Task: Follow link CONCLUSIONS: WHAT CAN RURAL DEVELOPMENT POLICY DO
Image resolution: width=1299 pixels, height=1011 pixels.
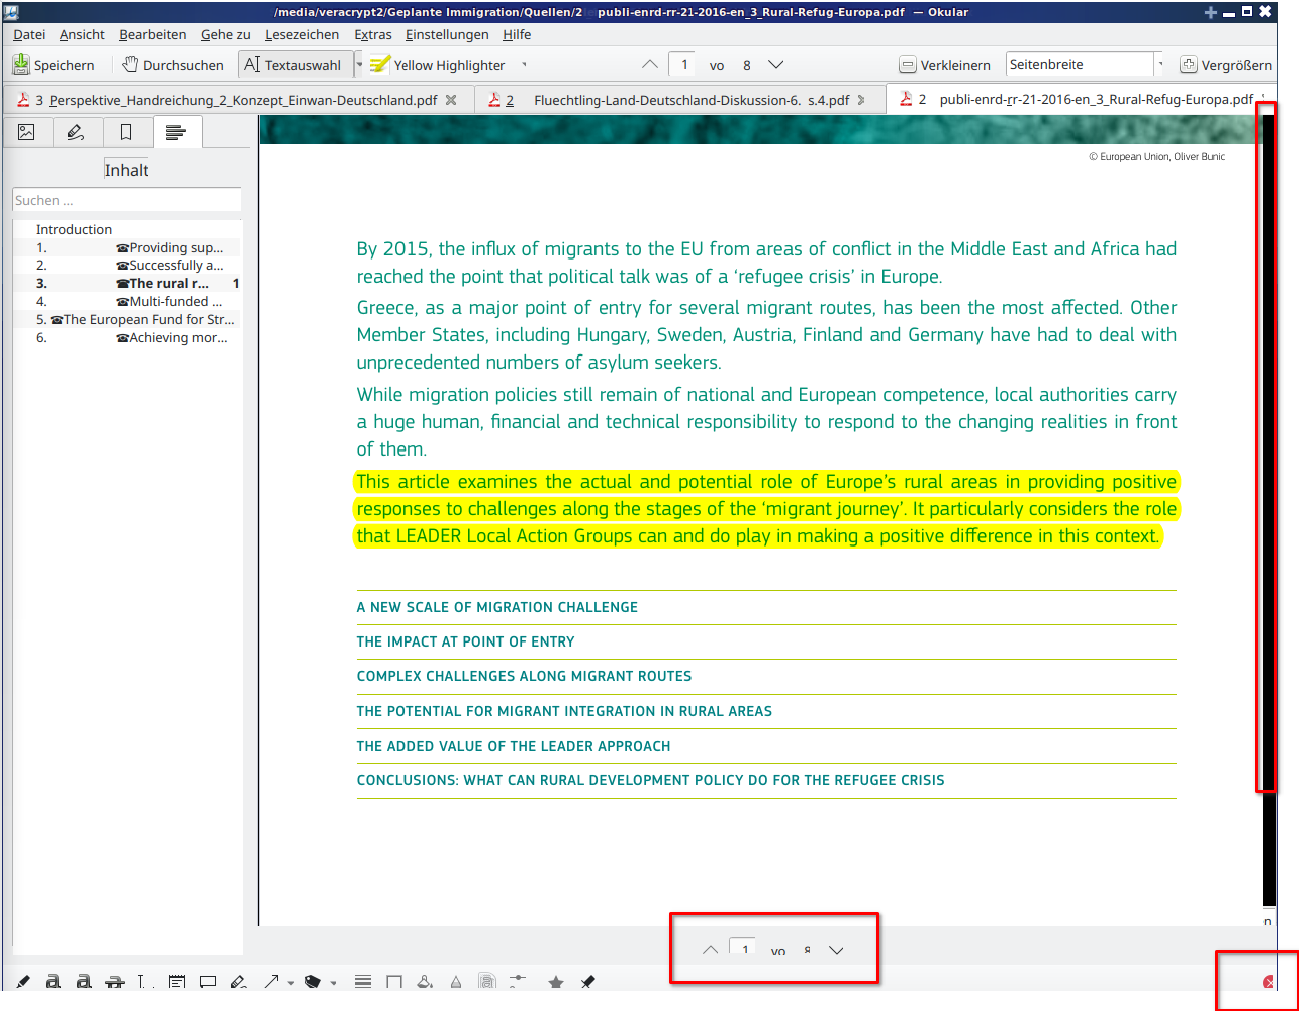Action: click(650, 780)
